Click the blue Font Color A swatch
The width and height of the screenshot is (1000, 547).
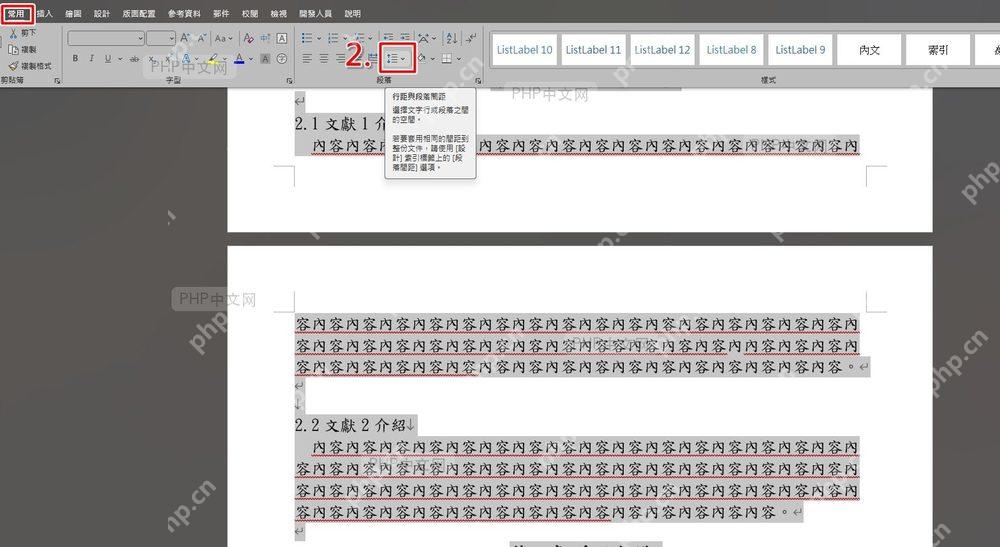(239, 59)
